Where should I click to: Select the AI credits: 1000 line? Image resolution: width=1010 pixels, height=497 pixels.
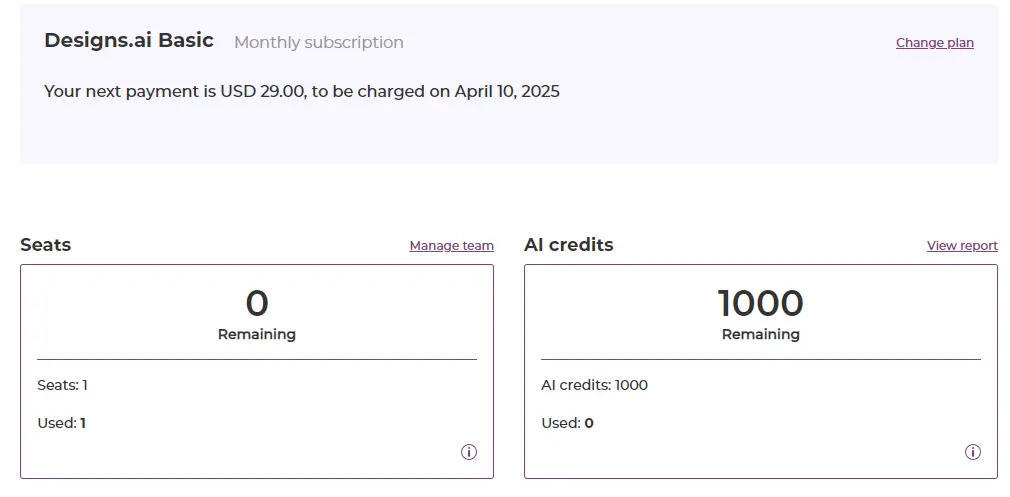click(595, 386)
